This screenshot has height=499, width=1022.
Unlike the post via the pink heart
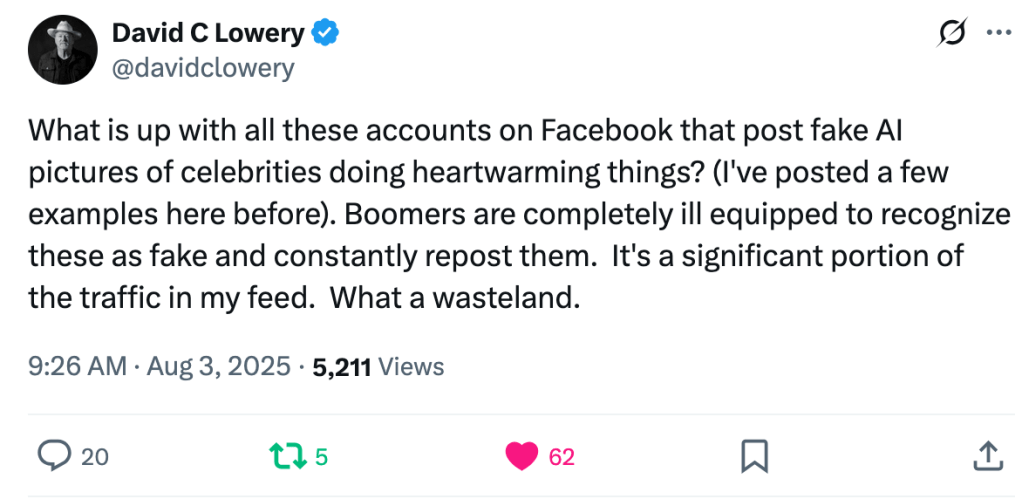pos(522,457)
